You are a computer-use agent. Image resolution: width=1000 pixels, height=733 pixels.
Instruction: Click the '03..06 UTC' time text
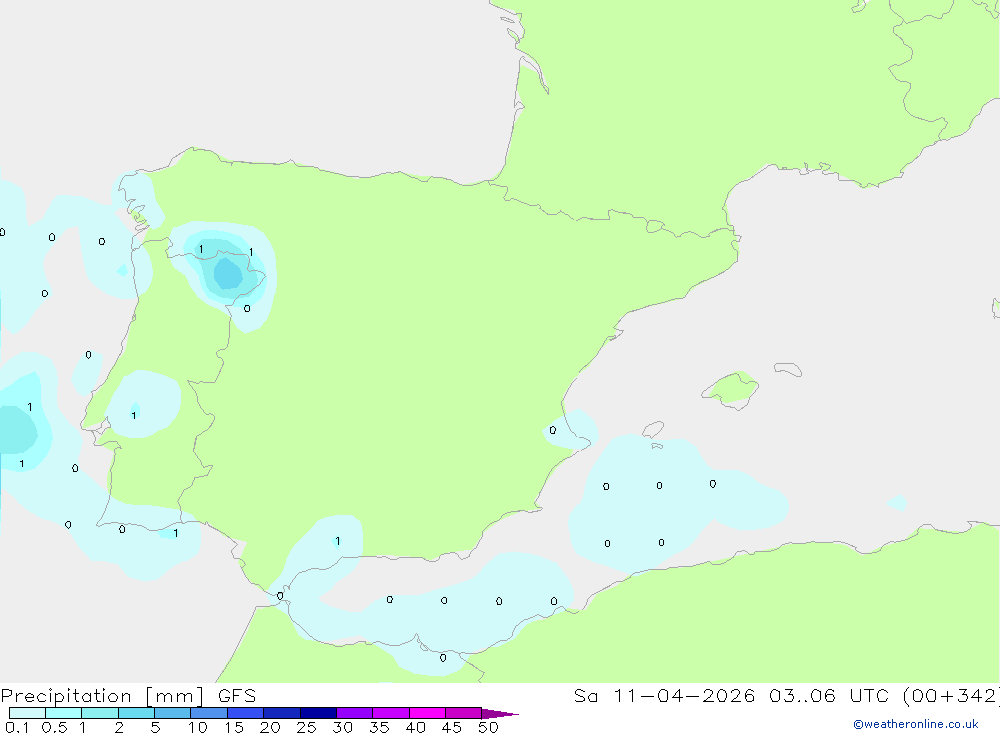tap(829, 695)
